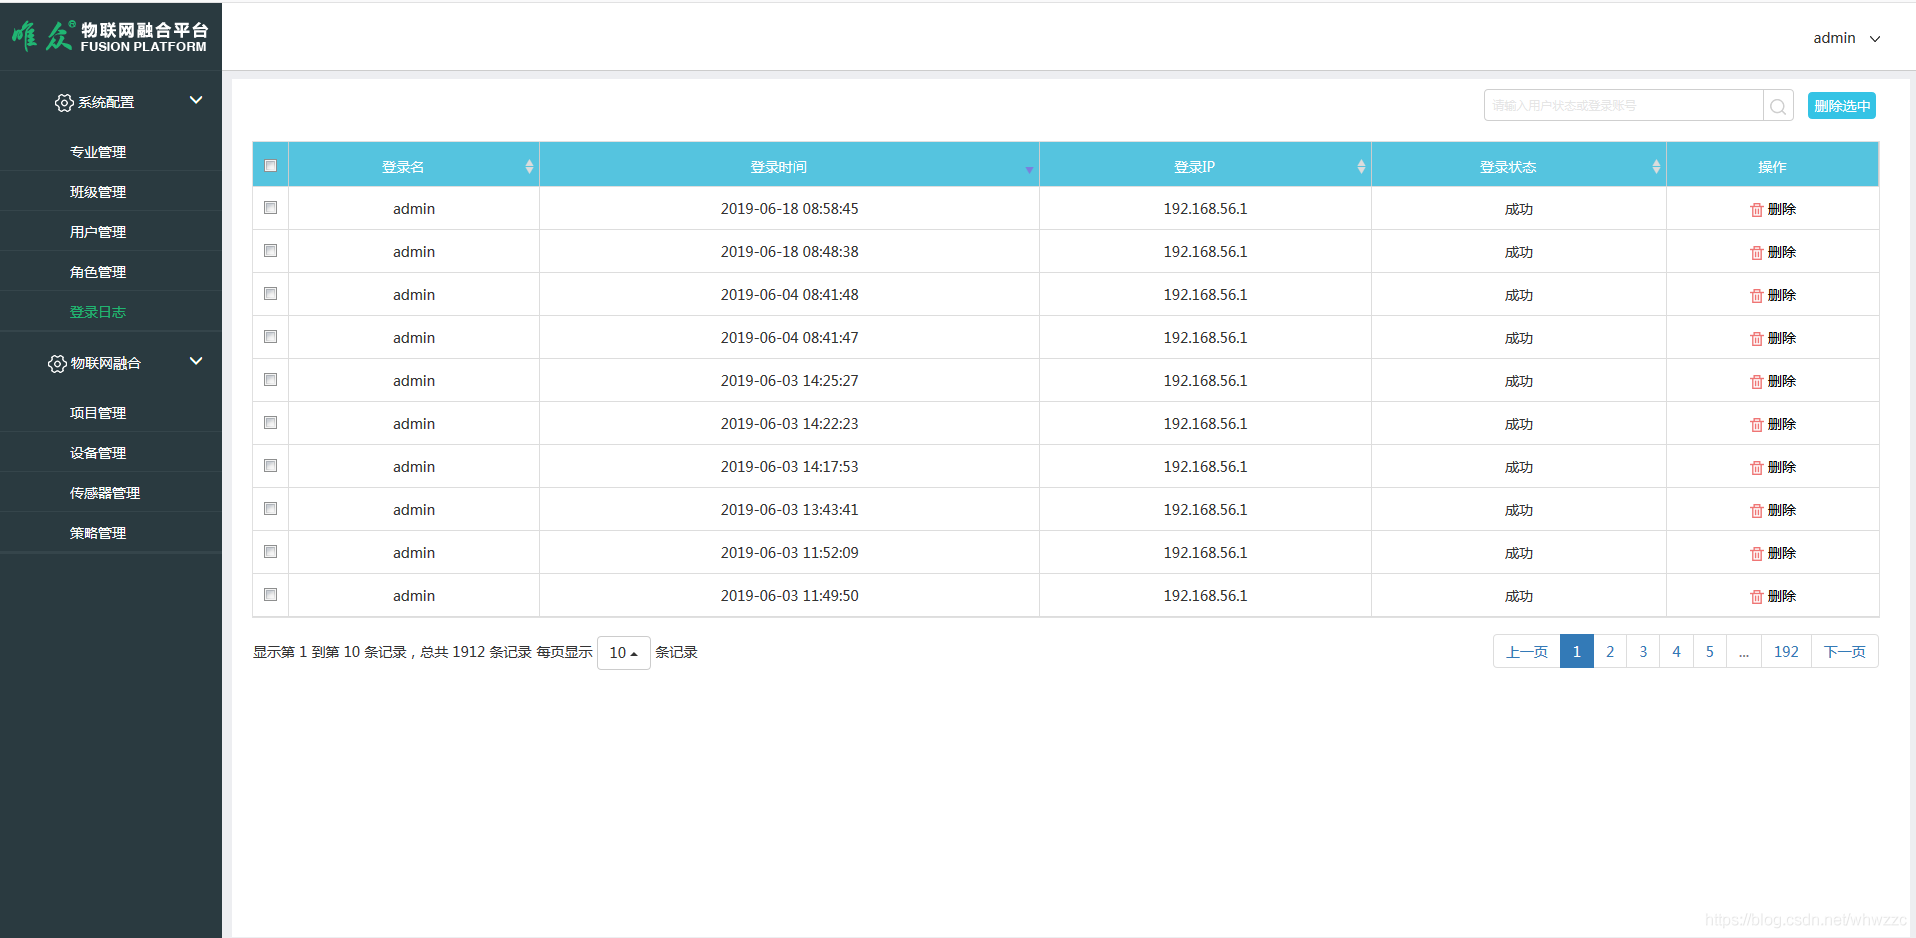Delete the 2019-06-03 11:52:09 login record

pyautogui.click(x=1772, y=553)
